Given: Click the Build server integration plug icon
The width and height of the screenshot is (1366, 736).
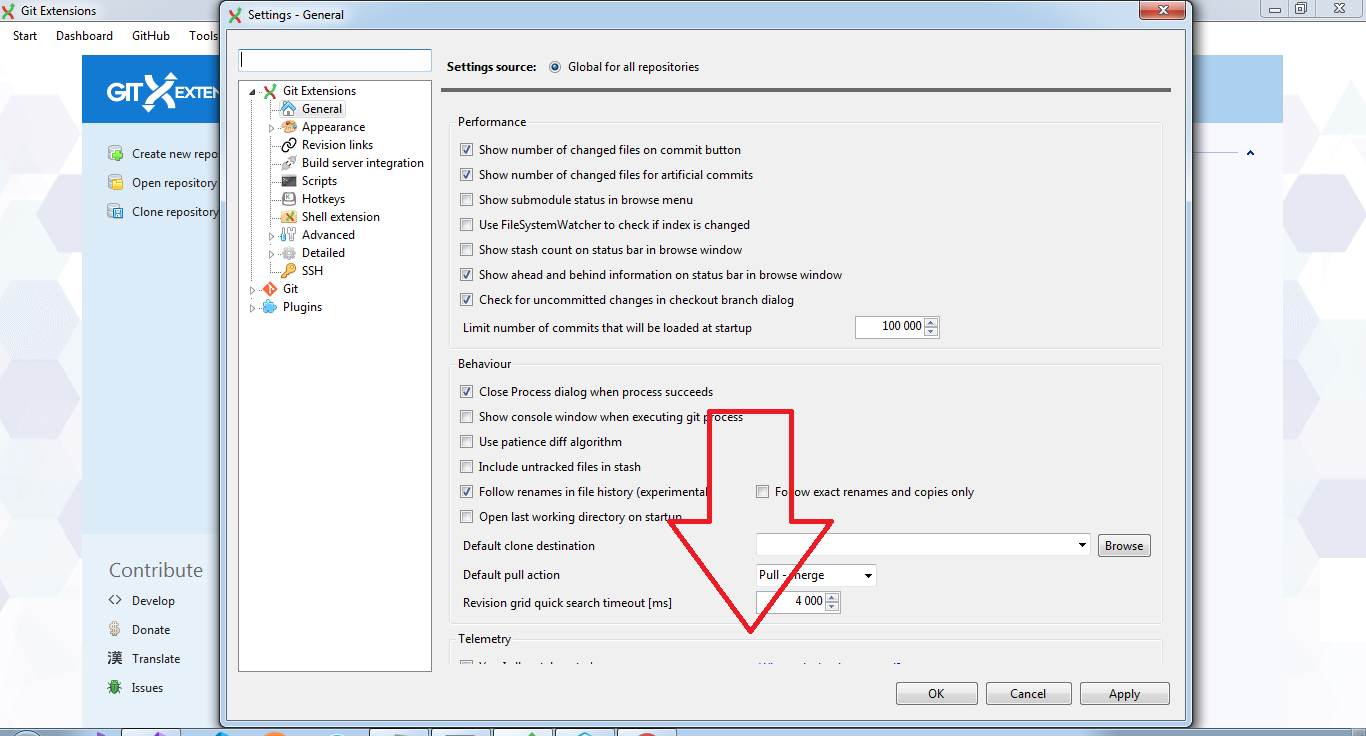Looking at the screenshot, I should coord(288,162).
